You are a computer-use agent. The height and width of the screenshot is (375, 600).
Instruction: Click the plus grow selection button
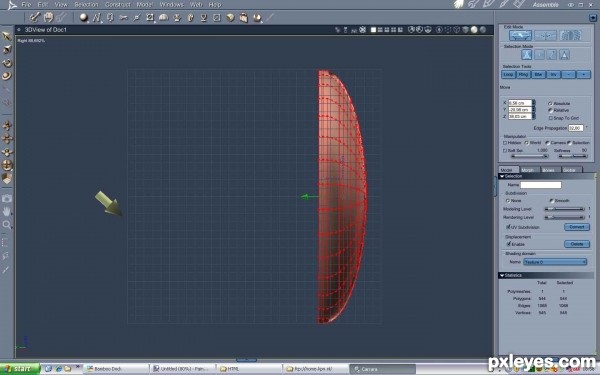click(584, 75)
